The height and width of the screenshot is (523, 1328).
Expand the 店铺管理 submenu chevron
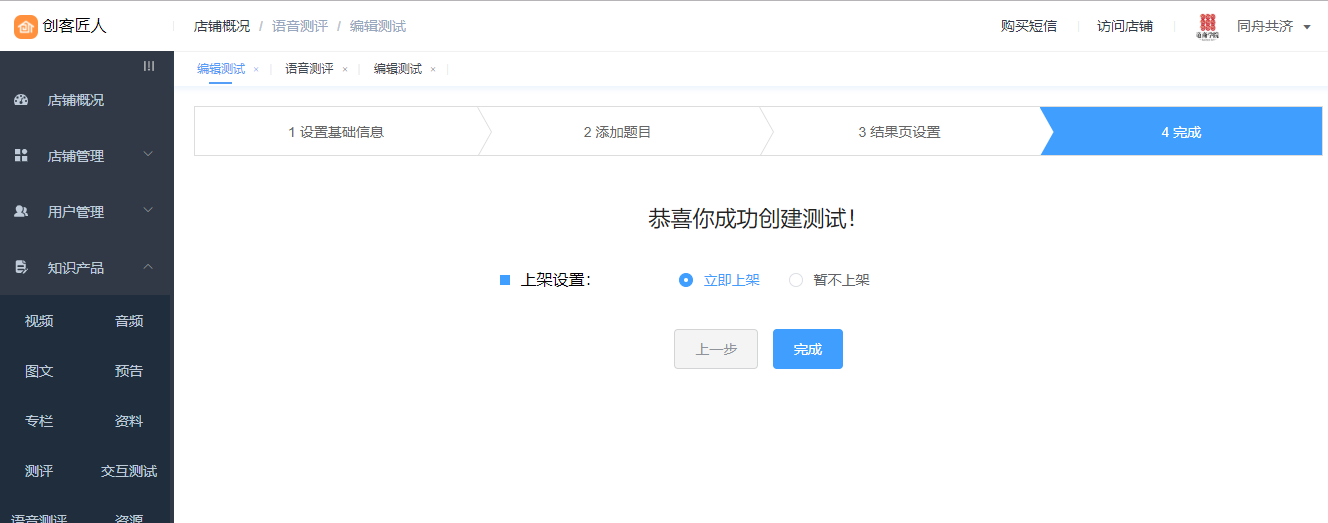click(148, 155)
